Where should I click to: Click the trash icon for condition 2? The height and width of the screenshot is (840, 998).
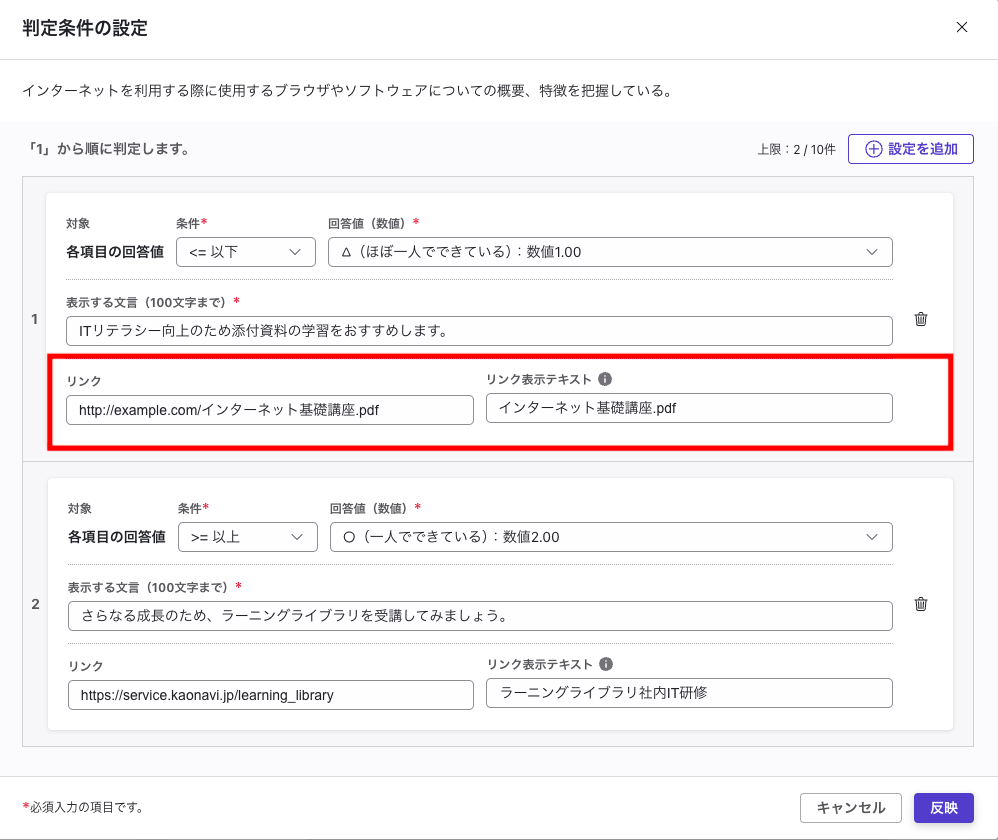[921, 604]
